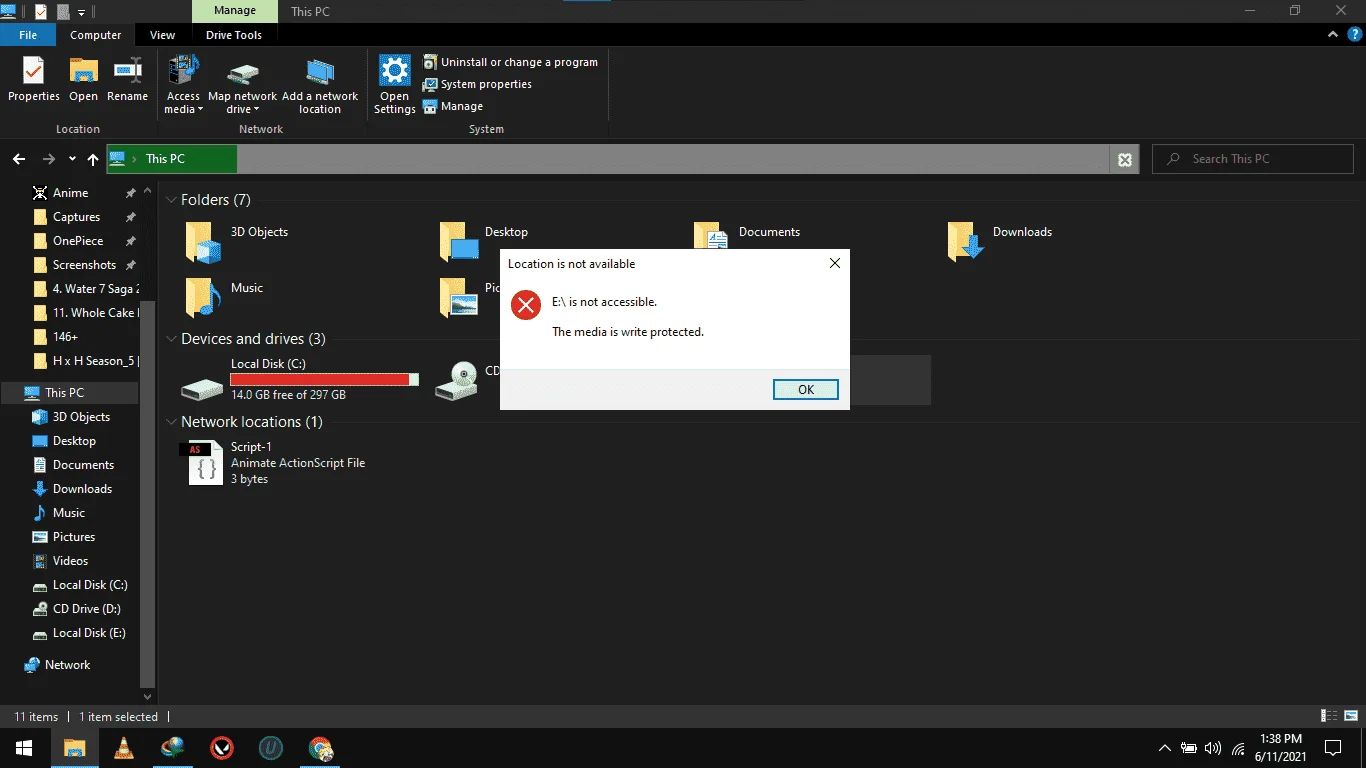Open the Map network drive dropdown

point(242,86)
